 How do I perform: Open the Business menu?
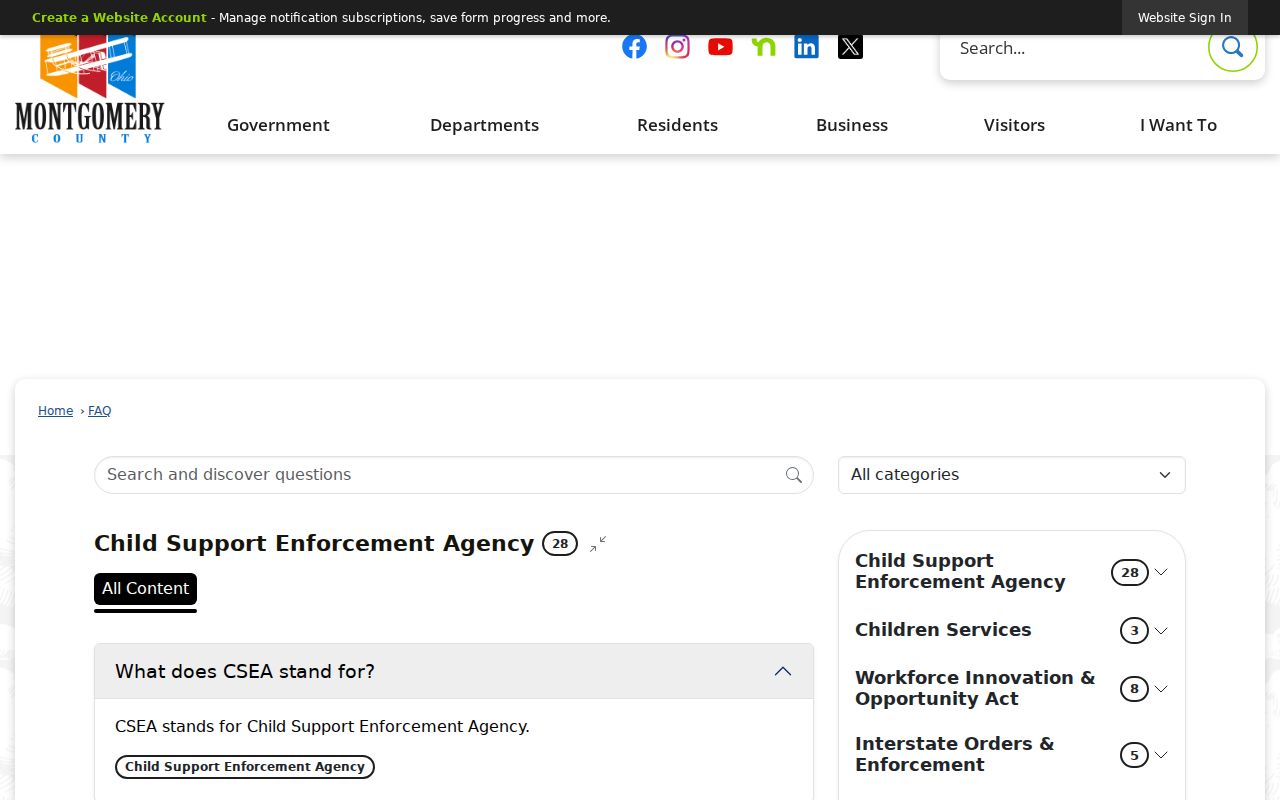pos(852,125)
